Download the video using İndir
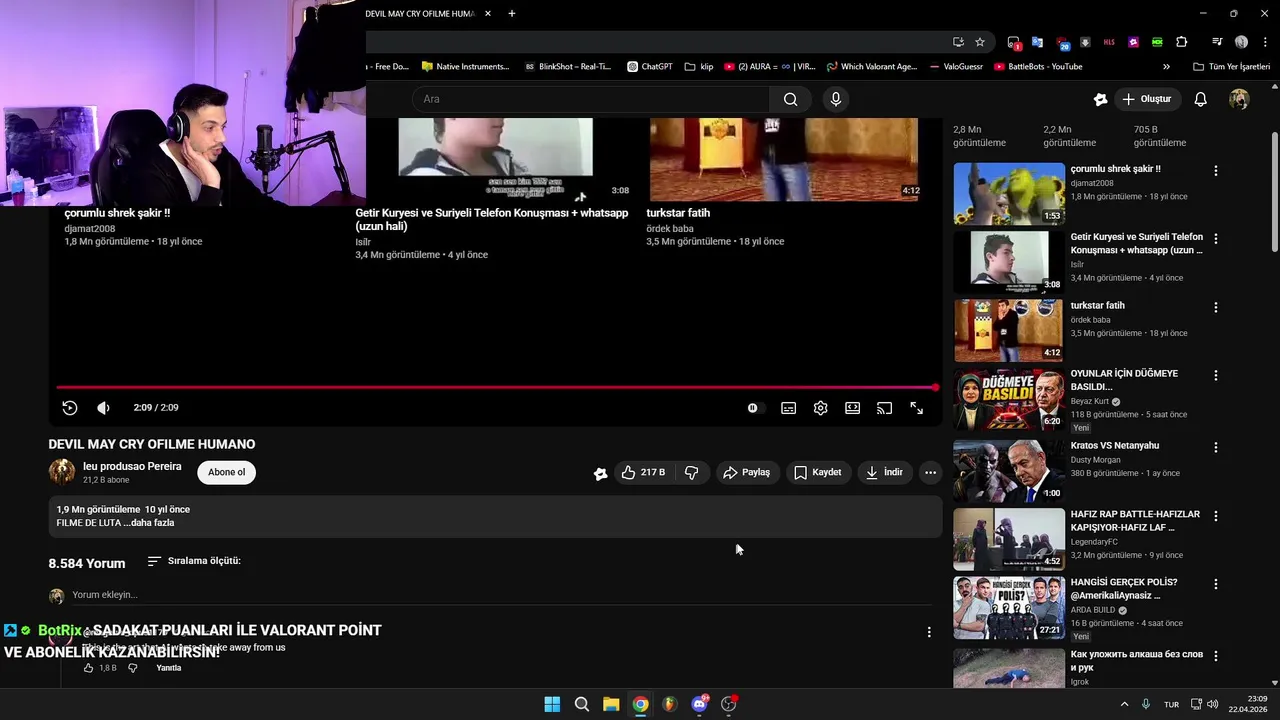This screenshot has width=1280, height=720. (x=884, y=472)
